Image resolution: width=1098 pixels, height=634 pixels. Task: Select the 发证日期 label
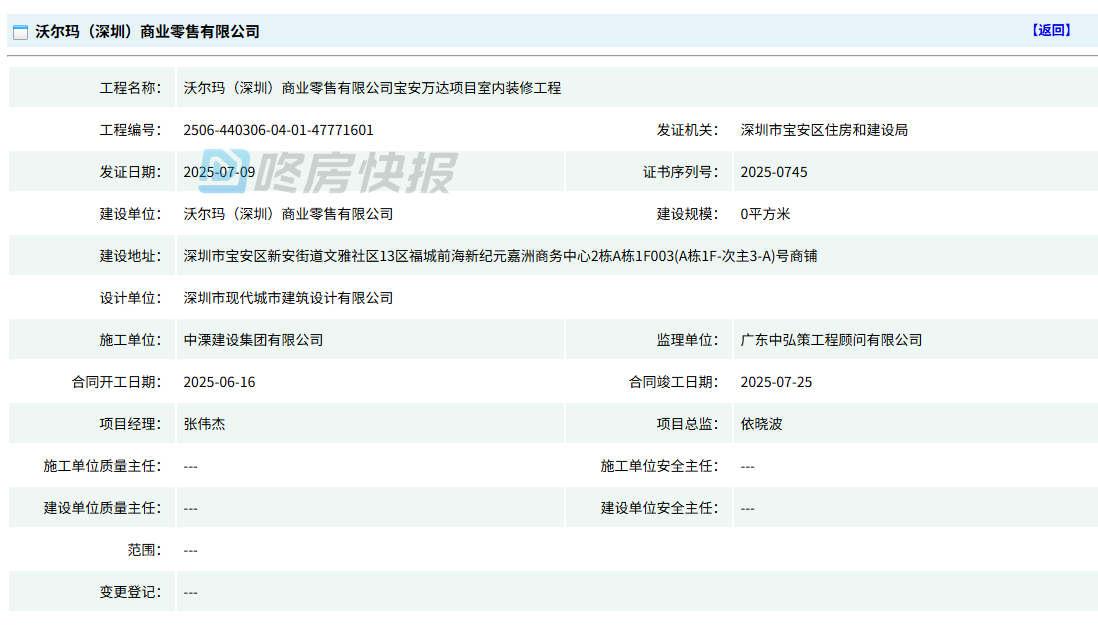point(130,172)
